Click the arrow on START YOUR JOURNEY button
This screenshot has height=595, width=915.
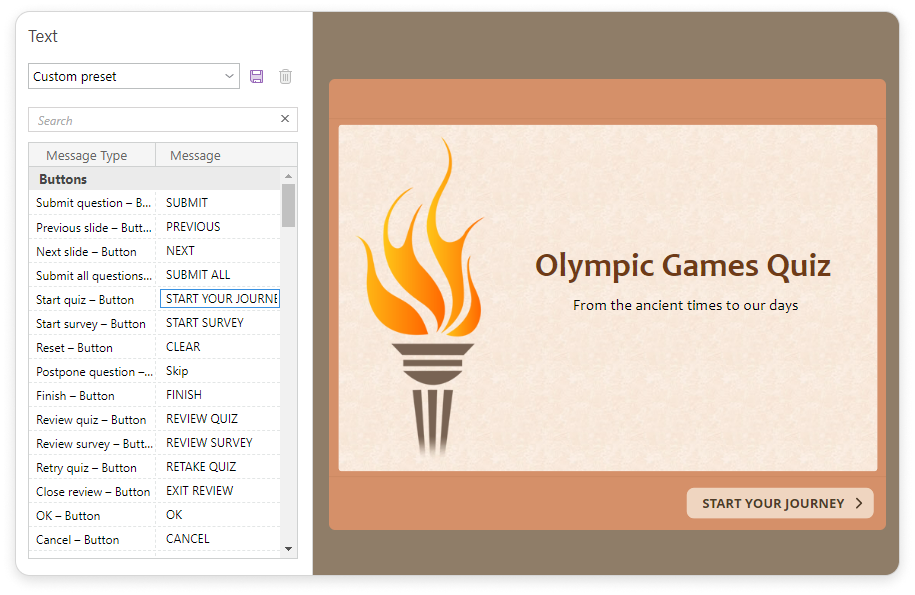(x=859, y=504)
